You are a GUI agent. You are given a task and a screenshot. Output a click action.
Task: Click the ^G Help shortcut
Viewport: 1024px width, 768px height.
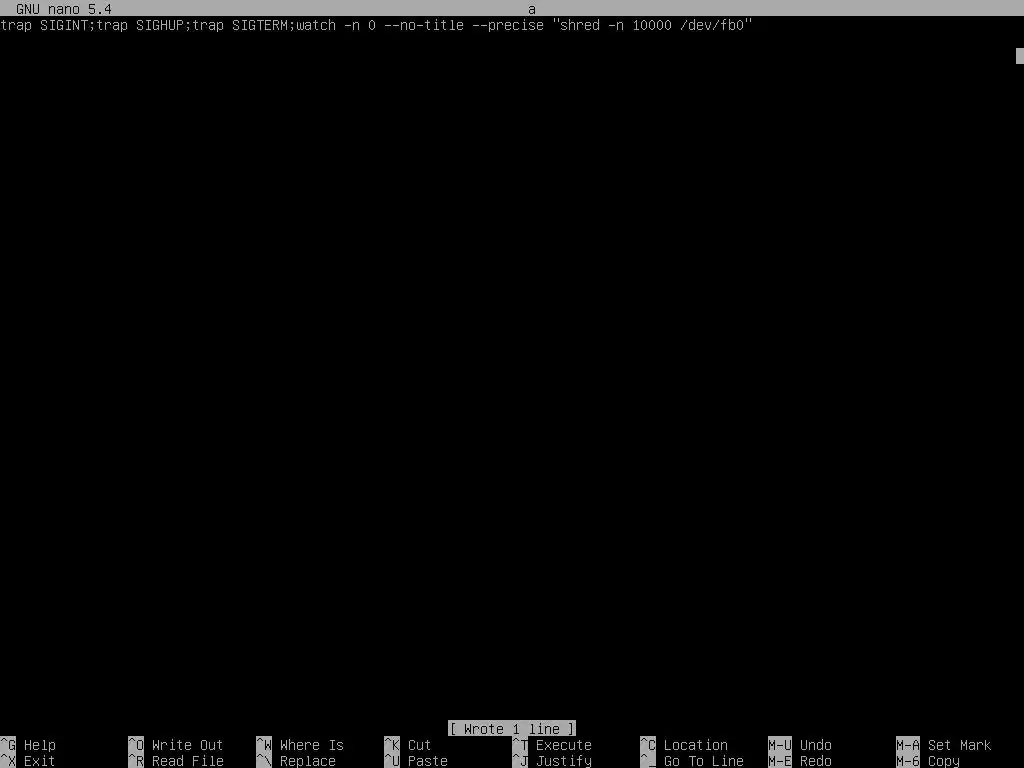point(28,744)
